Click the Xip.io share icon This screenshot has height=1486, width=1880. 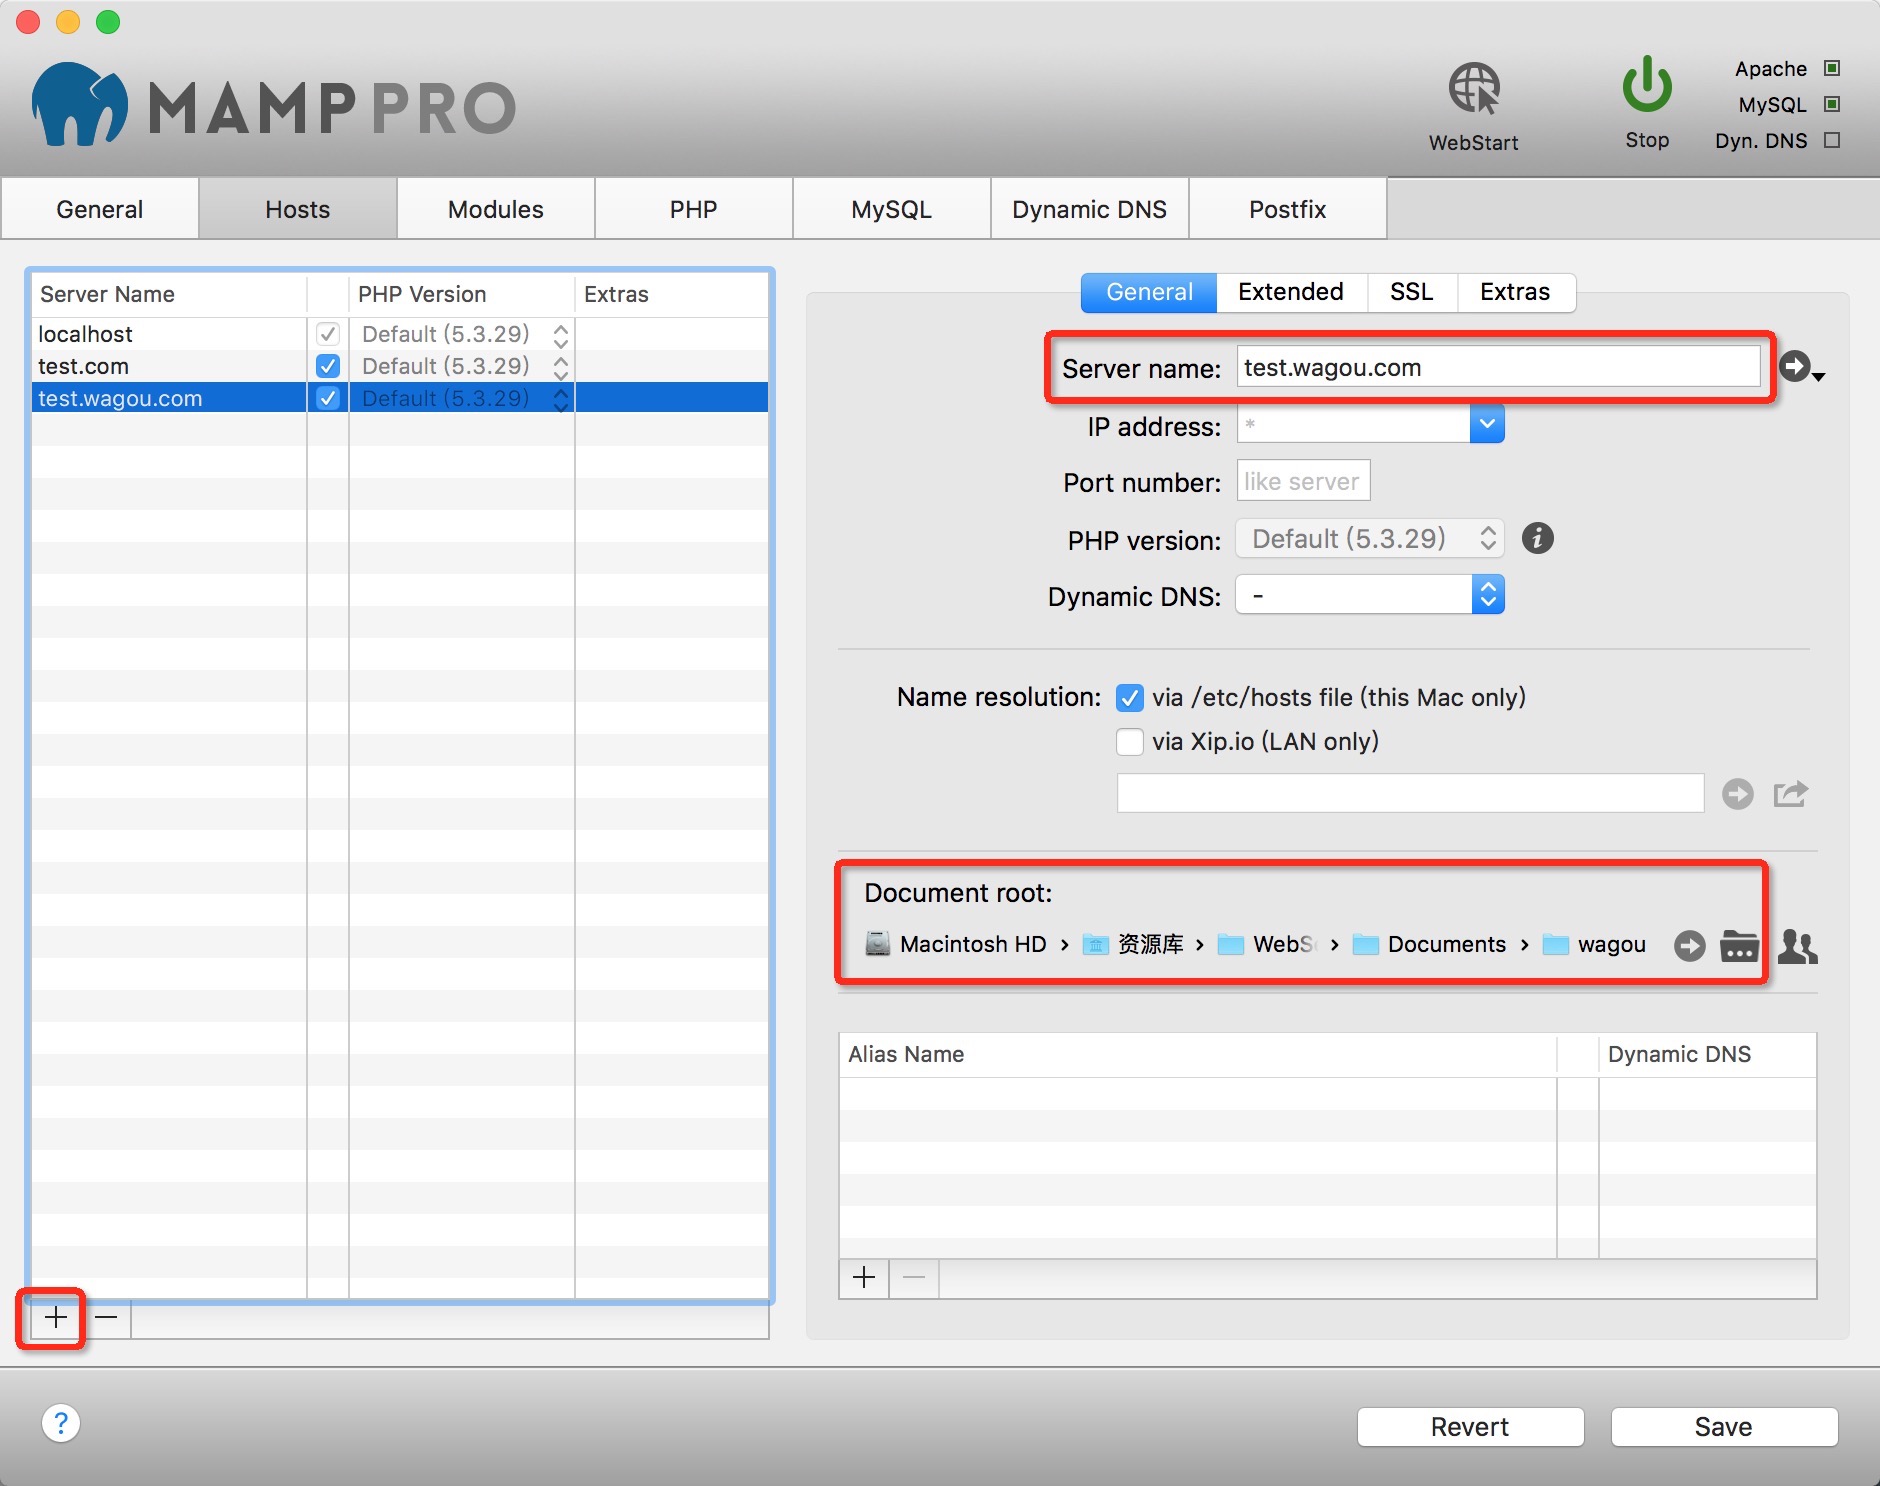click(1790, 794)
